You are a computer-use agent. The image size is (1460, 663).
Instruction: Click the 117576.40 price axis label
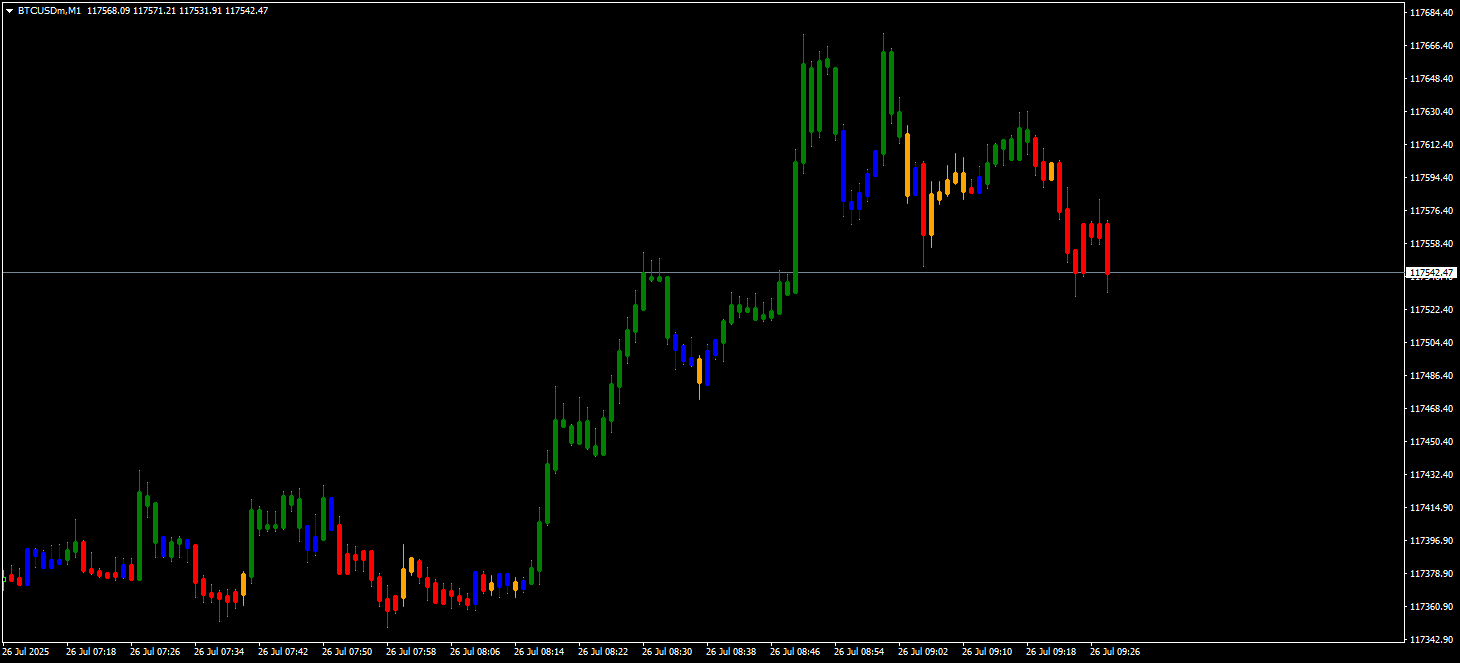(1431, 211)
